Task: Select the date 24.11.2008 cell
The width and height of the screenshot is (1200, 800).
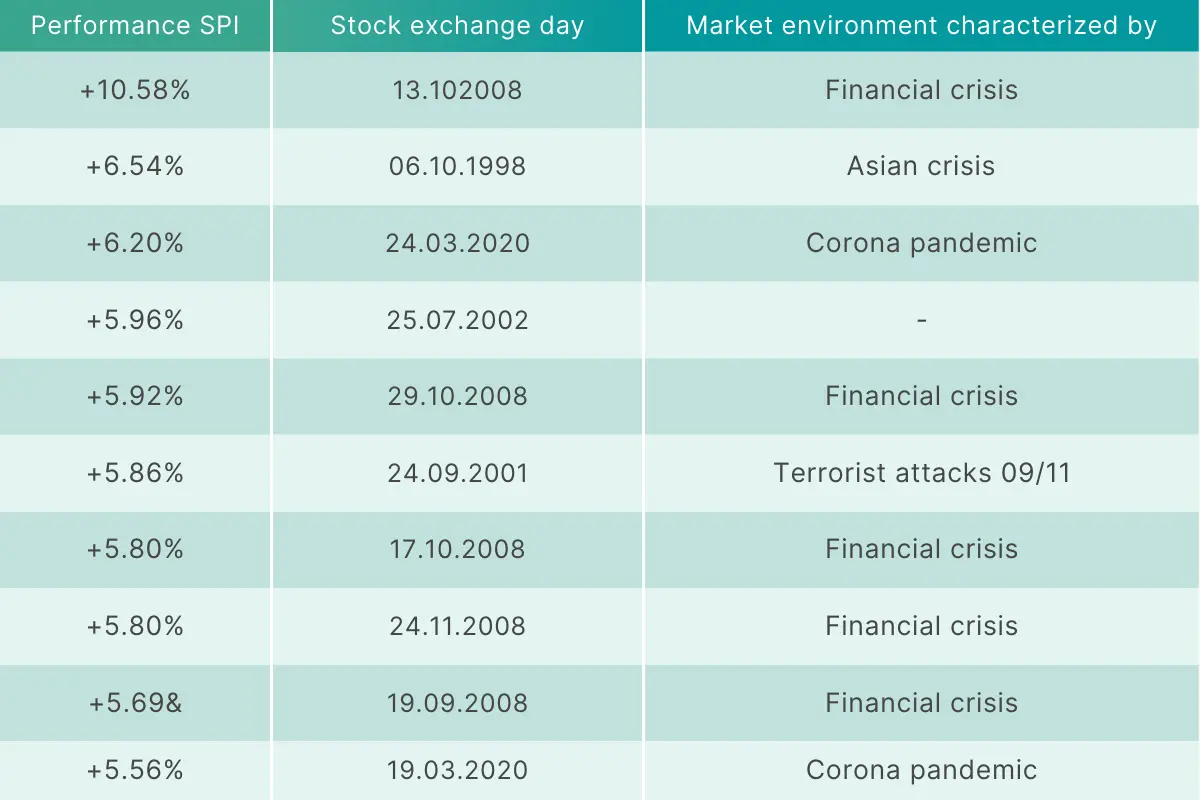Action: (x=457, y=626)
